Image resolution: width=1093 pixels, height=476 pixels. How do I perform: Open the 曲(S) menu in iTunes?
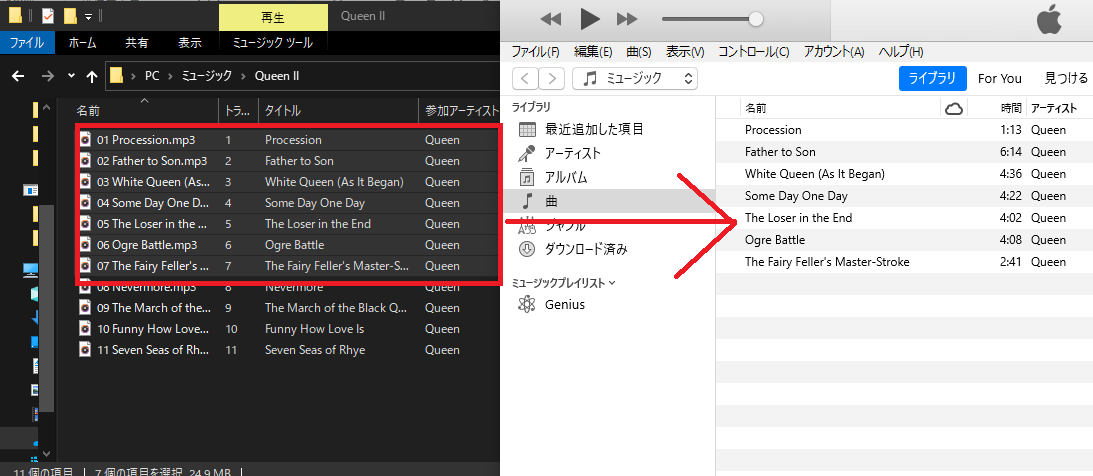[x=639, y=52]
